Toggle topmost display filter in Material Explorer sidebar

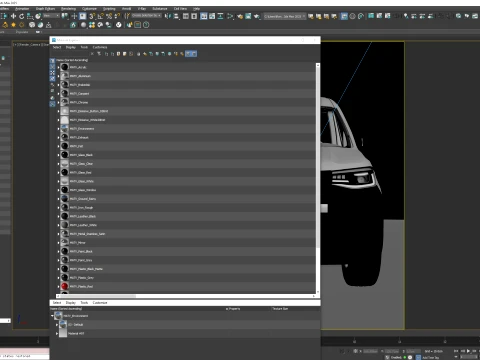(52, 61)
